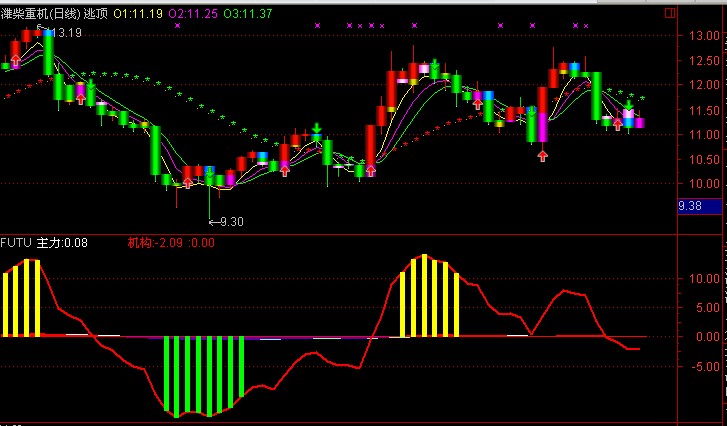Select the FUTU sub-indicator label
The image size is (727, 426).
click(16, 242)
